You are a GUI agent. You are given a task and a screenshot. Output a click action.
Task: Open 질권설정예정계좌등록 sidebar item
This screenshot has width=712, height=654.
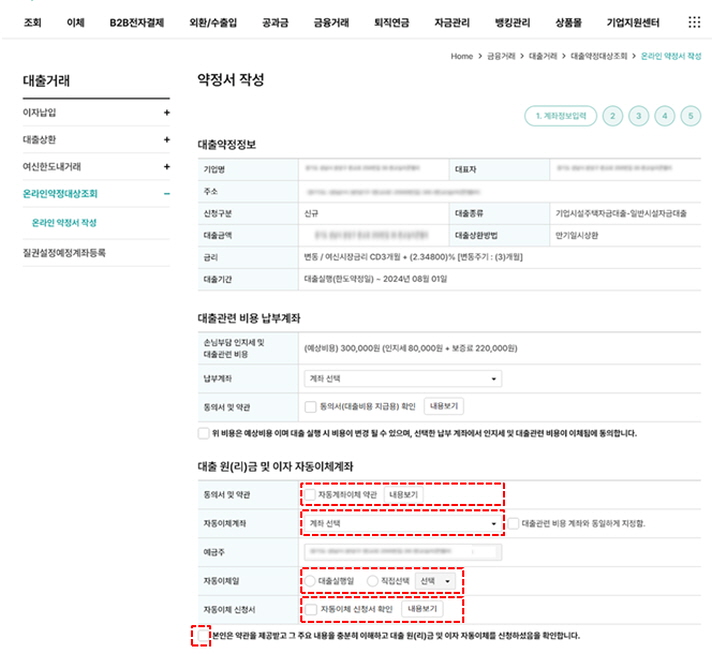coord(64,253)
